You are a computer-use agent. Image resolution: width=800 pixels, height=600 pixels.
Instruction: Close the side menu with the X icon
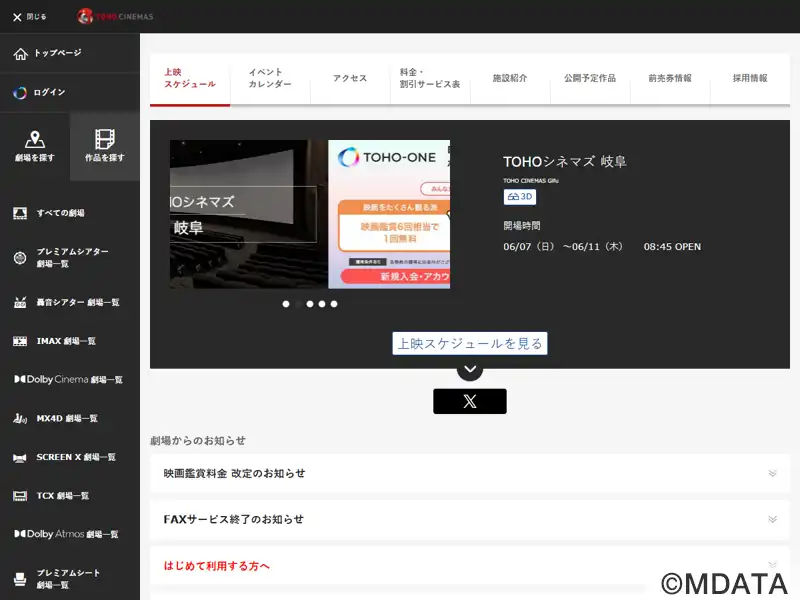pos(17,17)
